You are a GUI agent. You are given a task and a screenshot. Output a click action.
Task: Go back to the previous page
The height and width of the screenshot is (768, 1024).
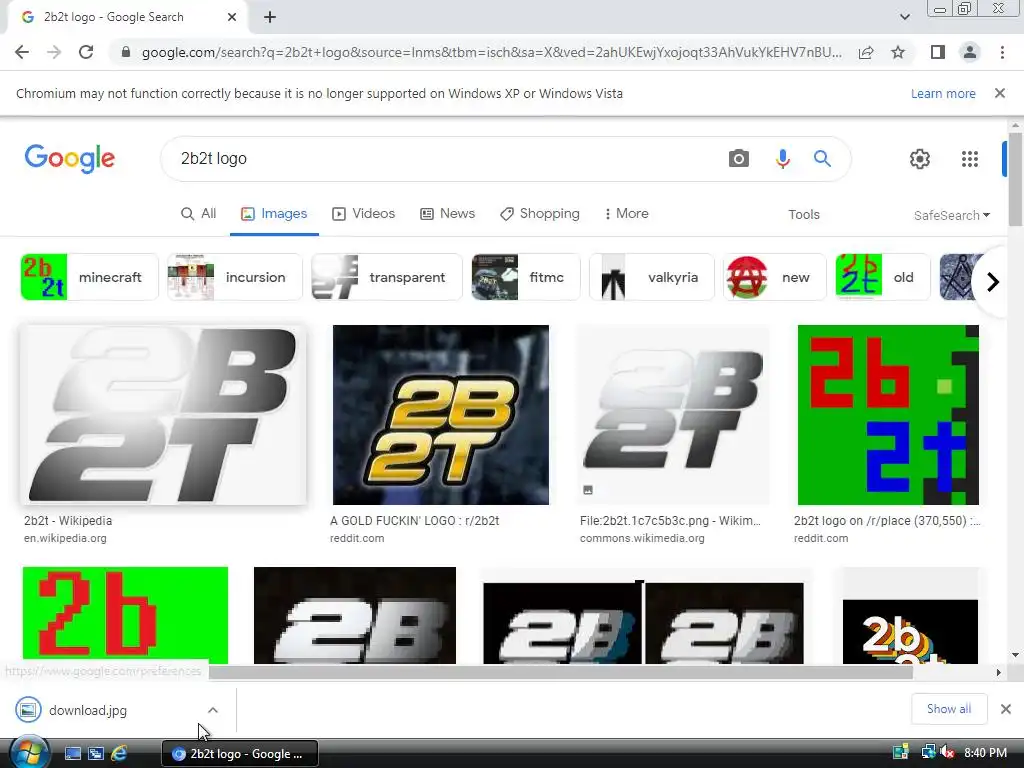click(x=22, y=52)
